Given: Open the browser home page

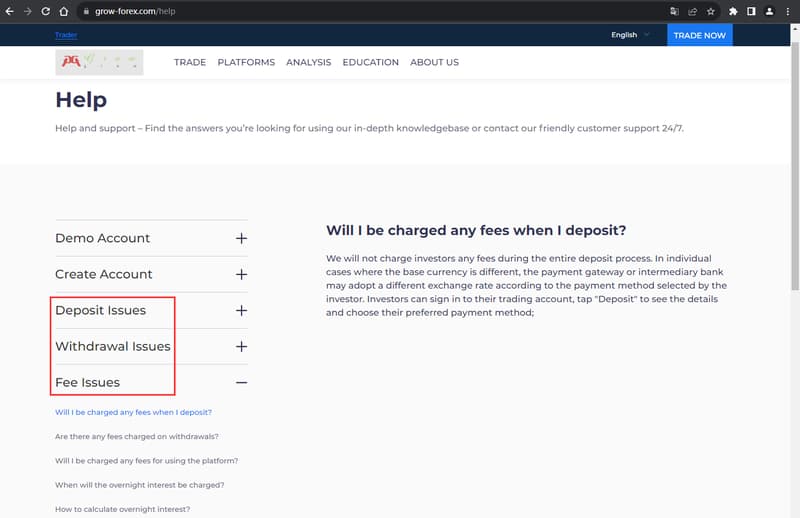Looking at the screenshot, I should click(64, 11).
